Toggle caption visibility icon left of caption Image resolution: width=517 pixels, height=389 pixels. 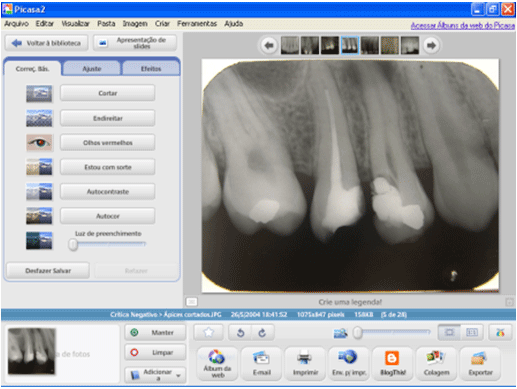(x=191, y=302)
